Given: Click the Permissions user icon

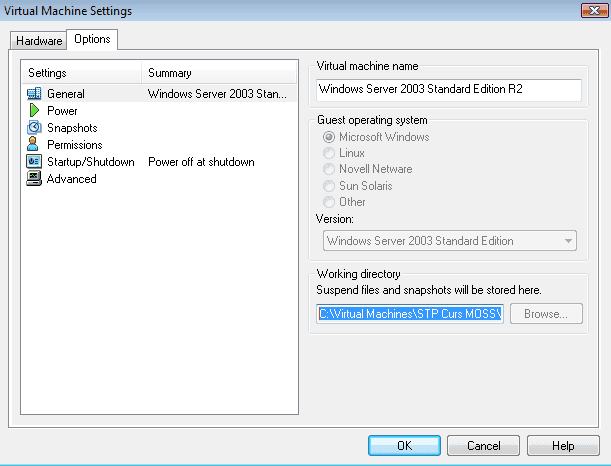Looking at the screenshot, I should 33,144.
